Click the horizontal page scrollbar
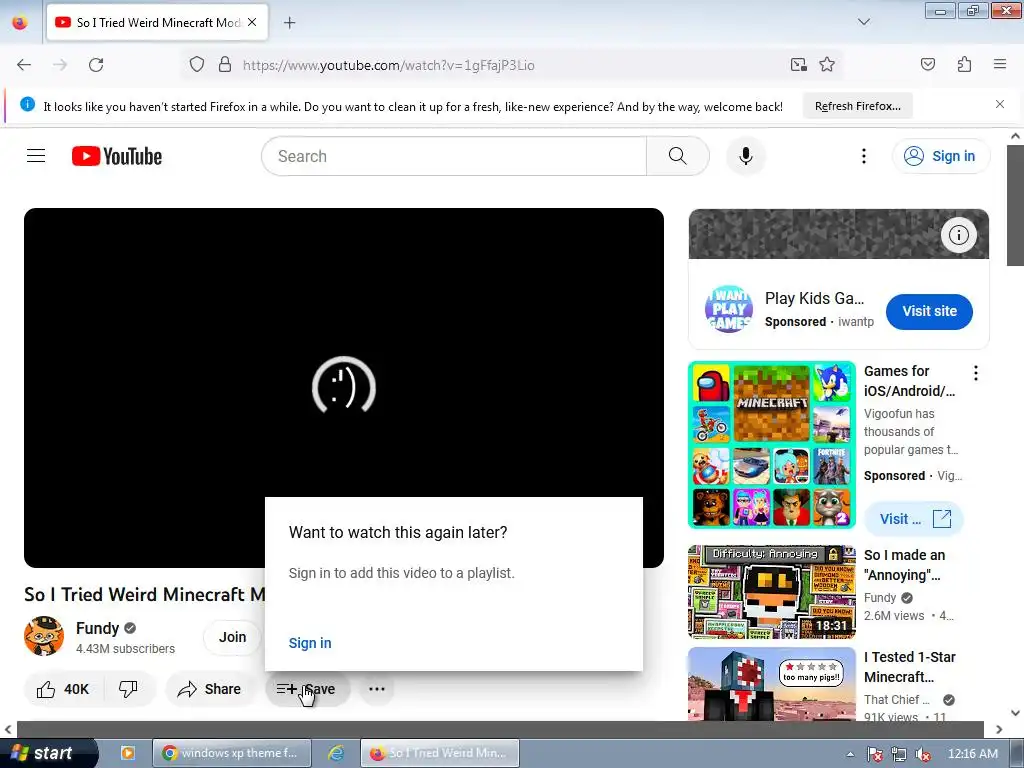1024x768 pixels. point(500,729)
